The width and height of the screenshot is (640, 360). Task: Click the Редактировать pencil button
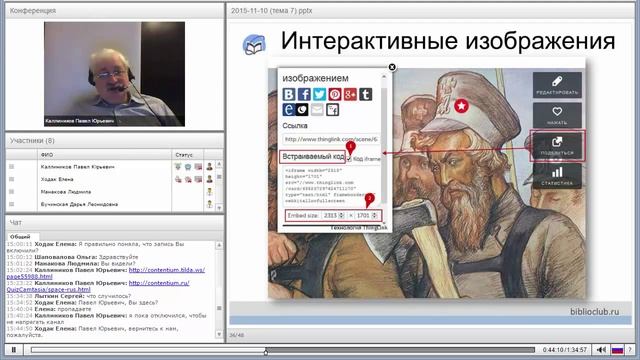coord(557,85)
